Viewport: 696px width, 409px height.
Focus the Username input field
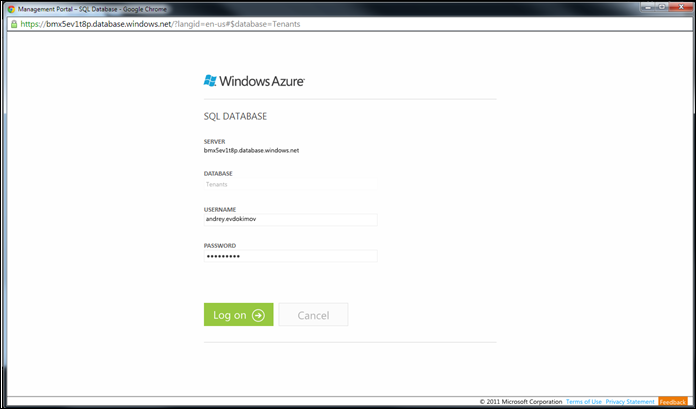(291, 220)
